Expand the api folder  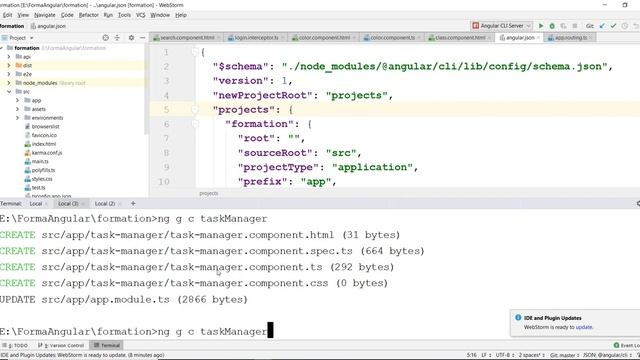pos(9,57)
